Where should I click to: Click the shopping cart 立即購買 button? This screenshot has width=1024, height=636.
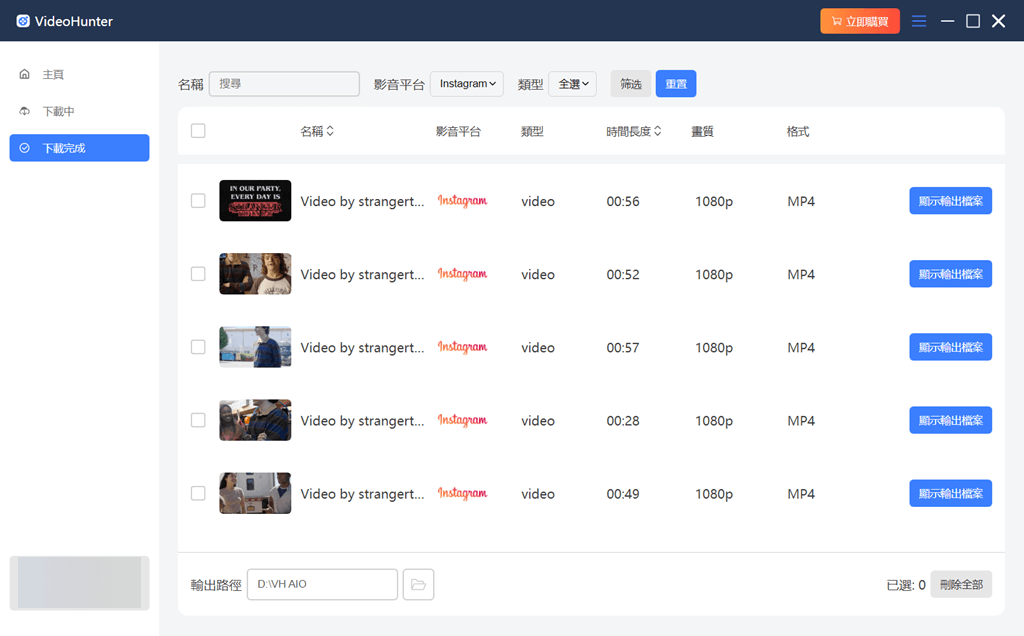tap(860, 21)
